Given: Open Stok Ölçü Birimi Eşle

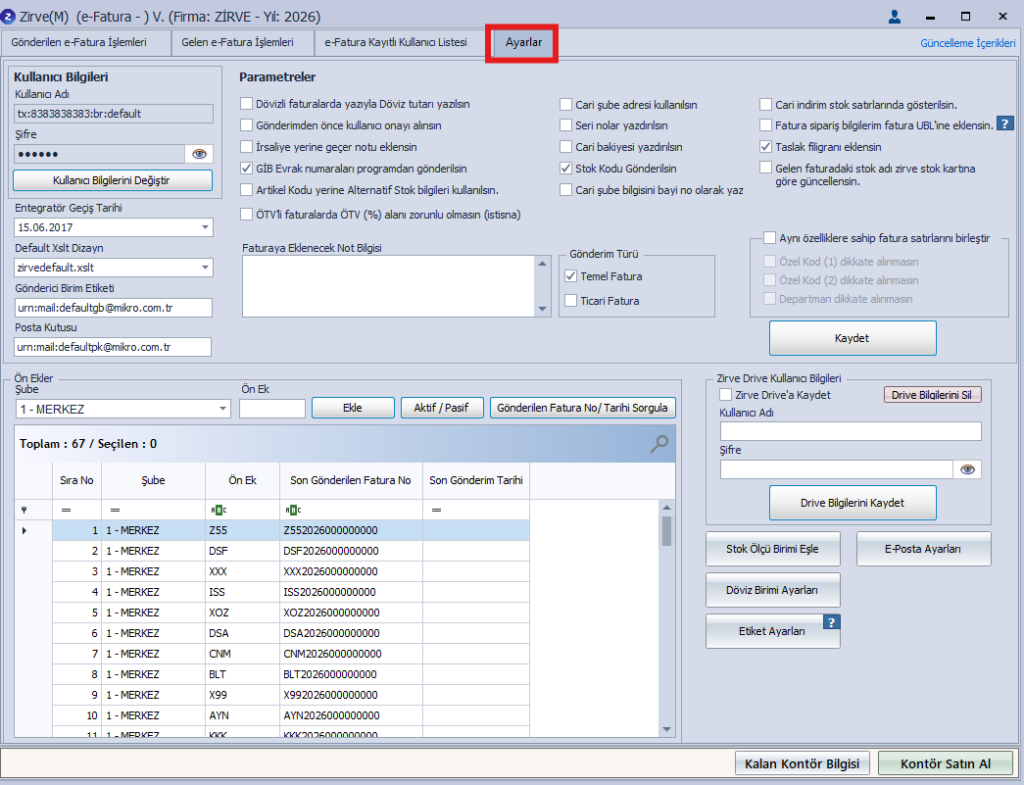Looking at the screenshot, I should point(773,549).
